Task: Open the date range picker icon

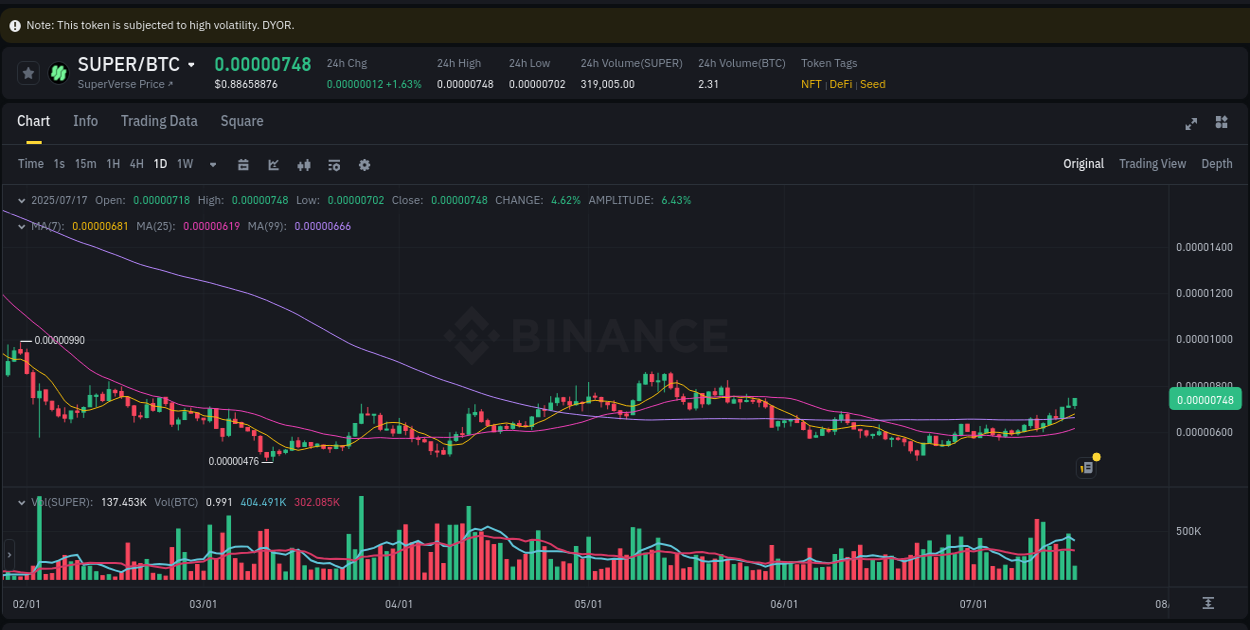Action: [243, 164]
